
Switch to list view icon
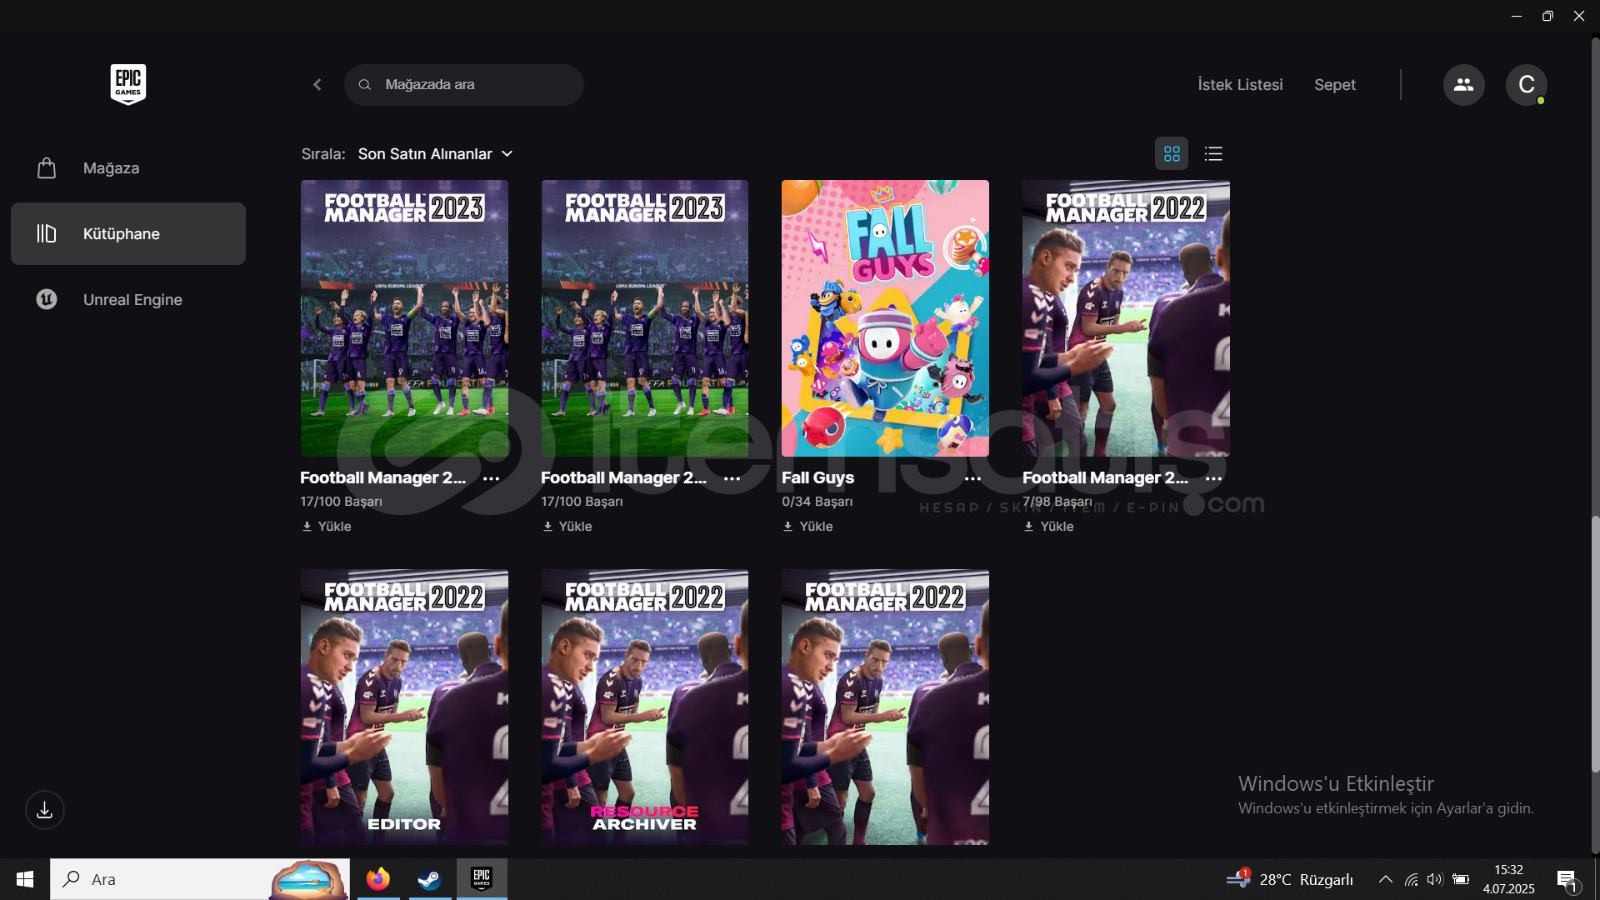[x=1213, y=154]
